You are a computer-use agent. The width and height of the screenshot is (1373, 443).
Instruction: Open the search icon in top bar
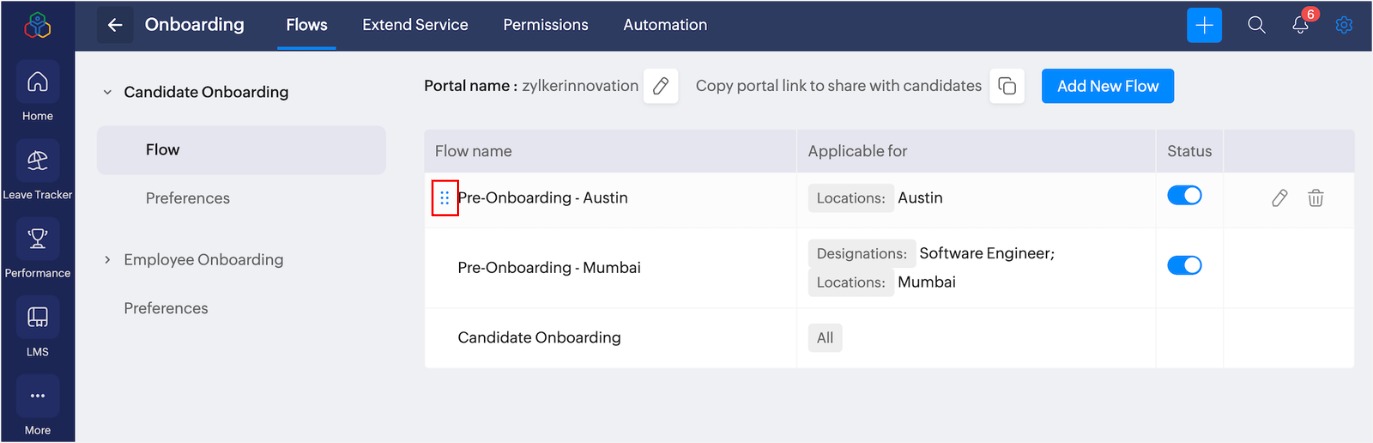coord(1257,26)
